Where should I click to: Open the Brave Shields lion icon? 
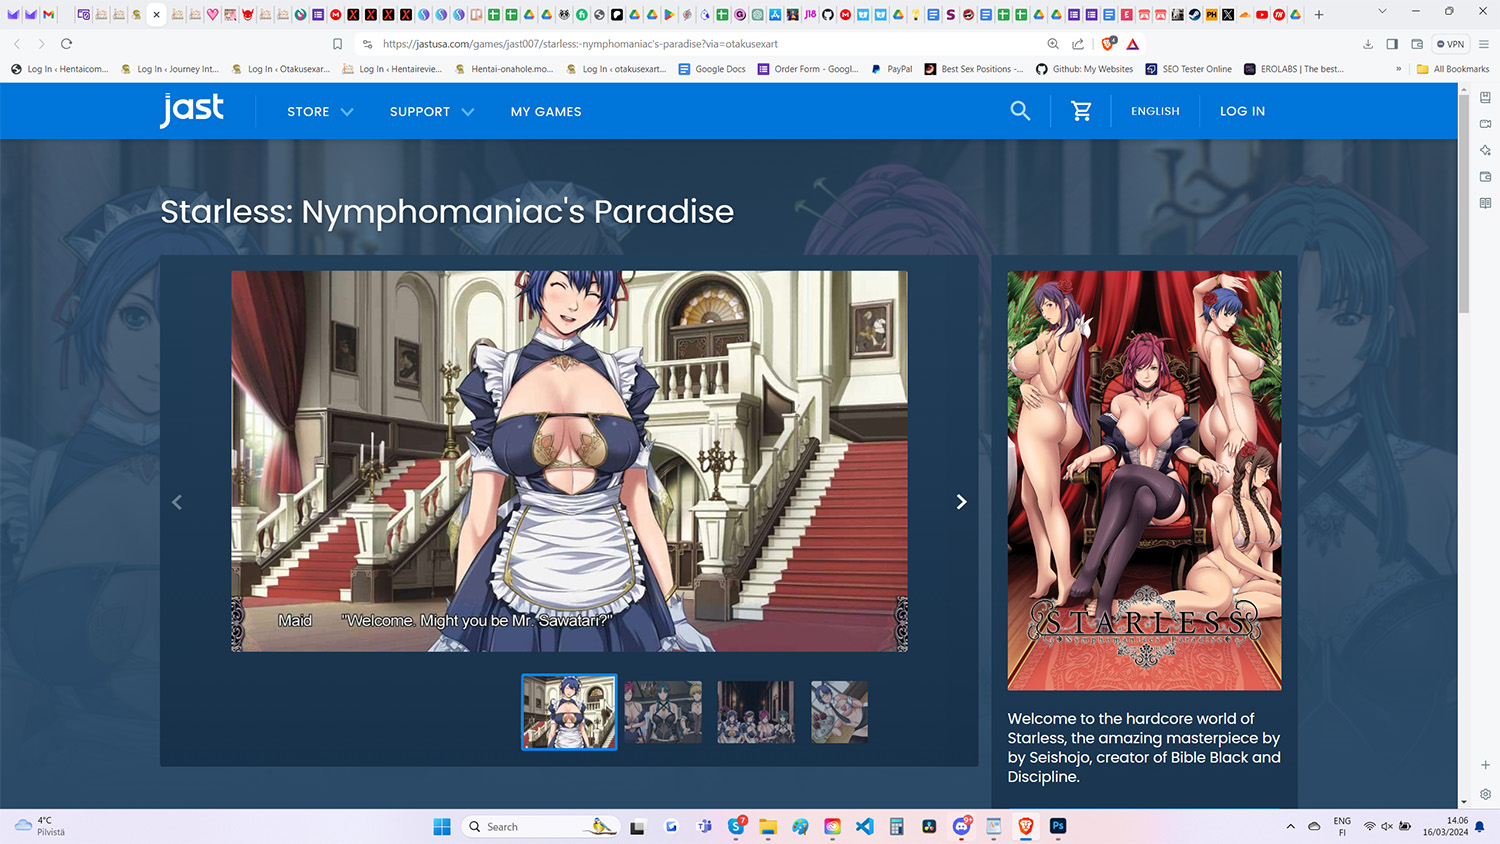pos(1108,44)
